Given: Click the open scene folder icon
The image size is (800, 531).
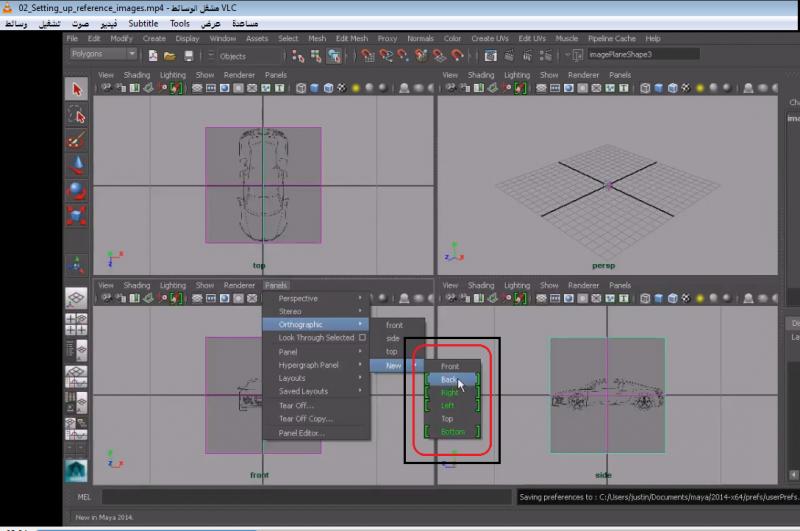Looking at the screenshot, I should tap(169, 56).
